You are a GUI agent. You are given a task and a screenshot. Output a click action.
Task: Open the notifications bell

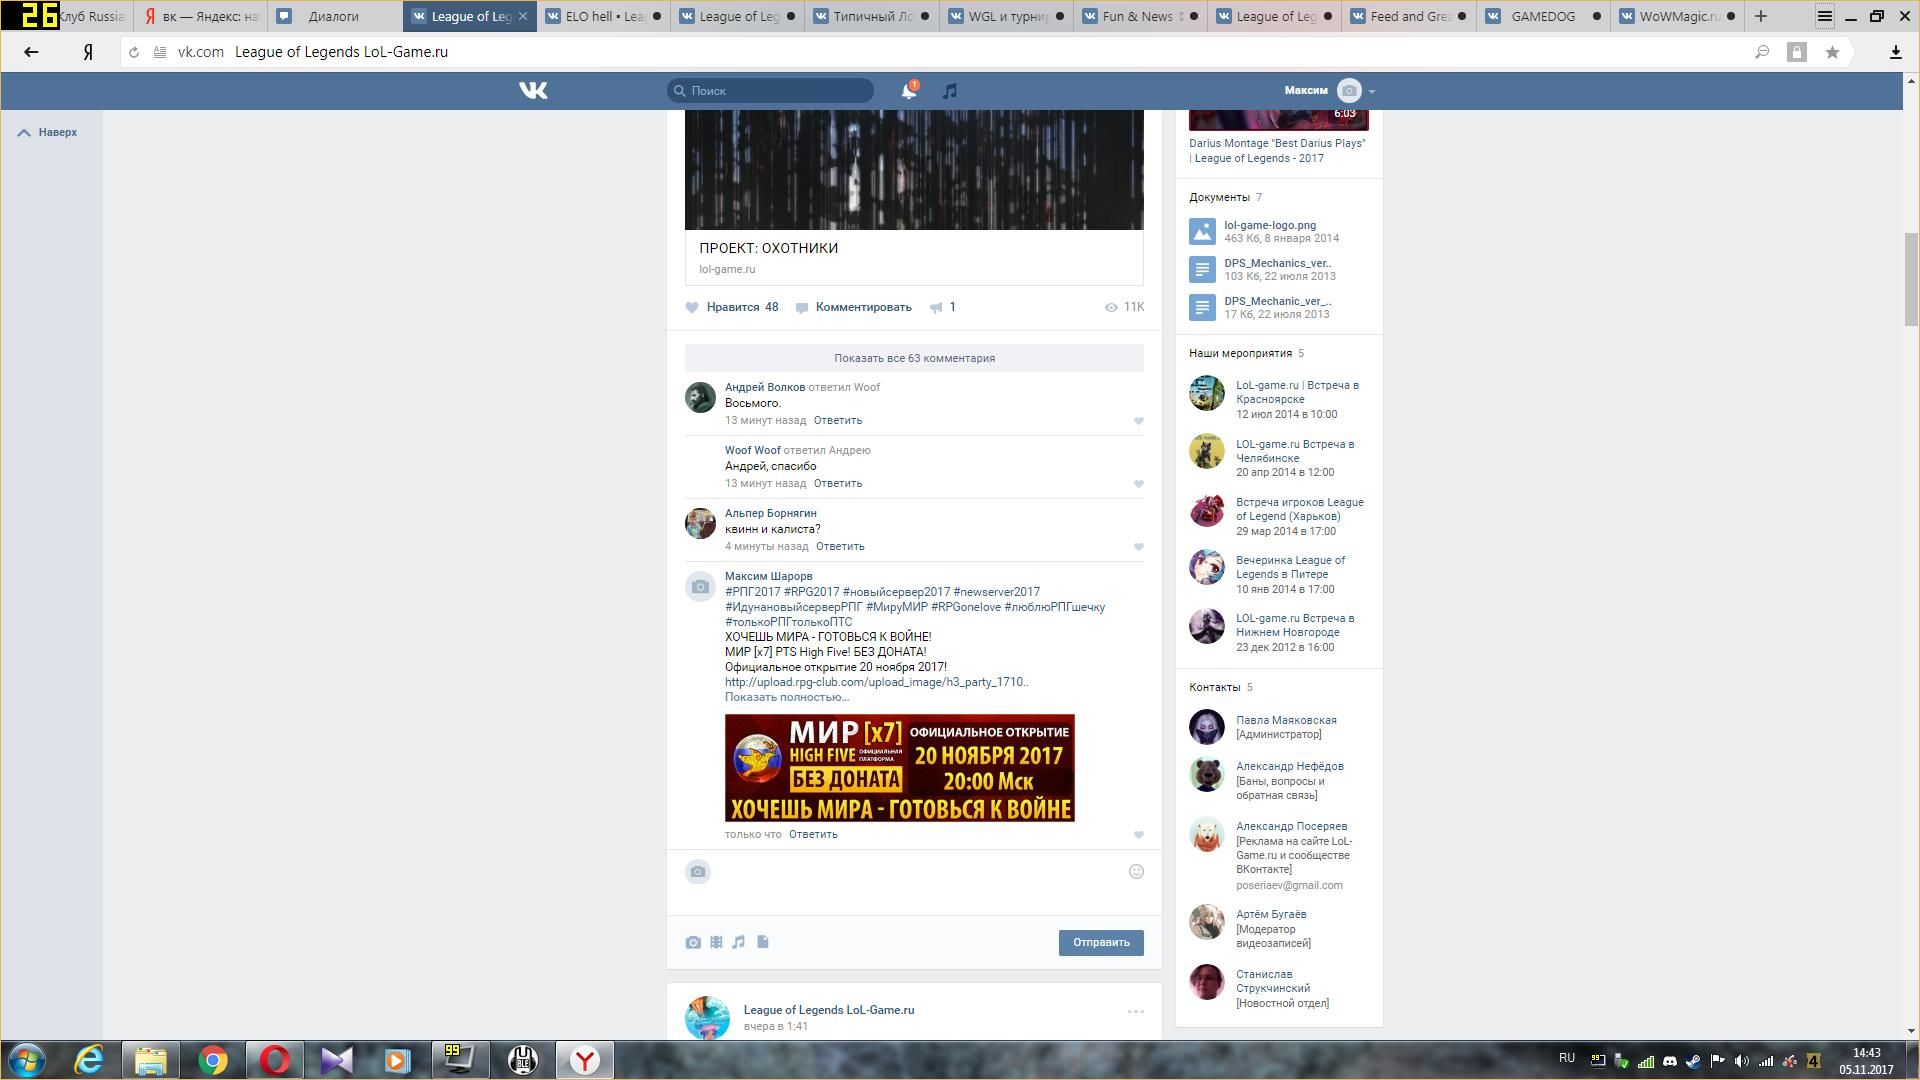click(x=908, y=91)
